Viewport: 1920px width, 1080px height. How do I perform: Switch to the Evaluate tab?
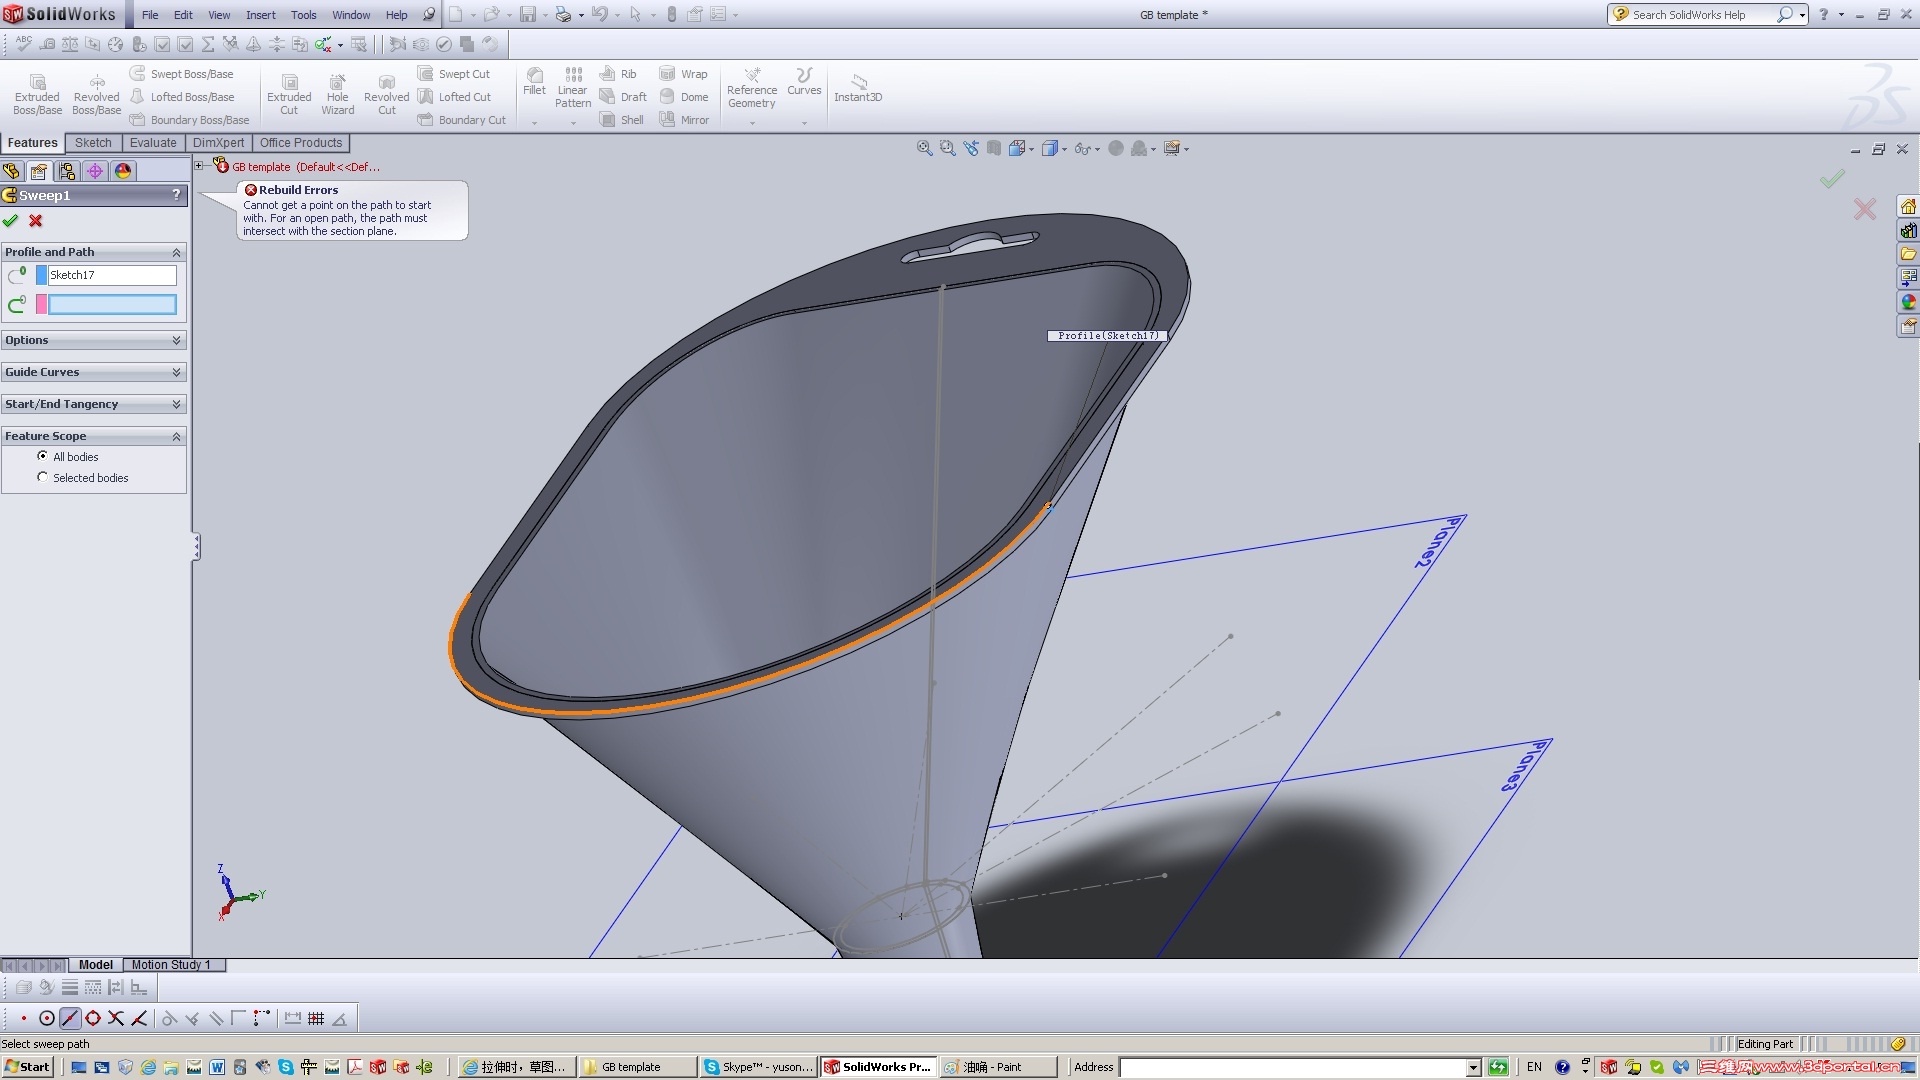click(x=153, y=143)
